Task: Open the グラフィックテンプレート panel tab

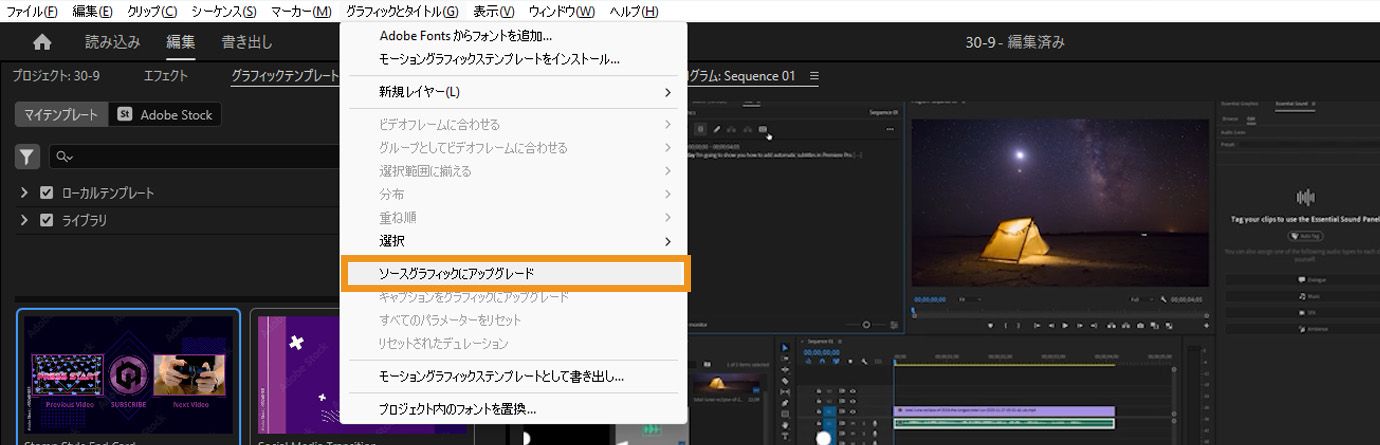Action: [285, 76]
